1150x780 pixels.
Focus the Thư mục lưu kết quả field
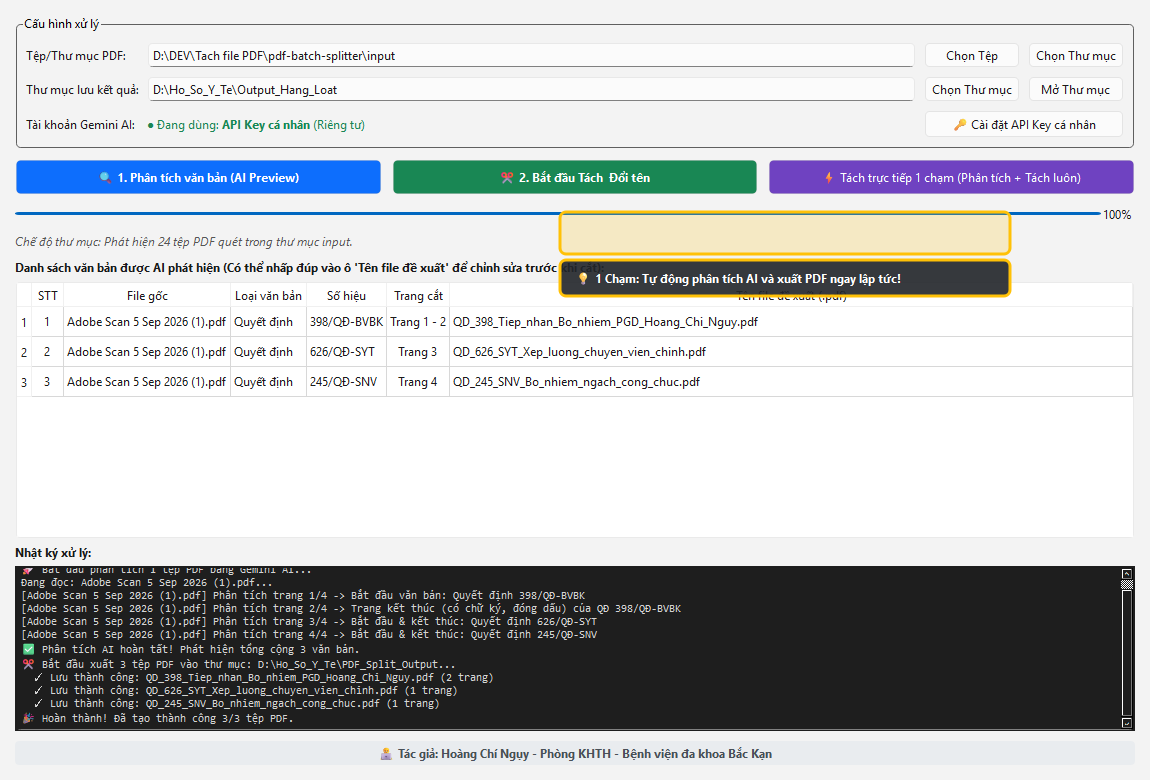(531, 89)
